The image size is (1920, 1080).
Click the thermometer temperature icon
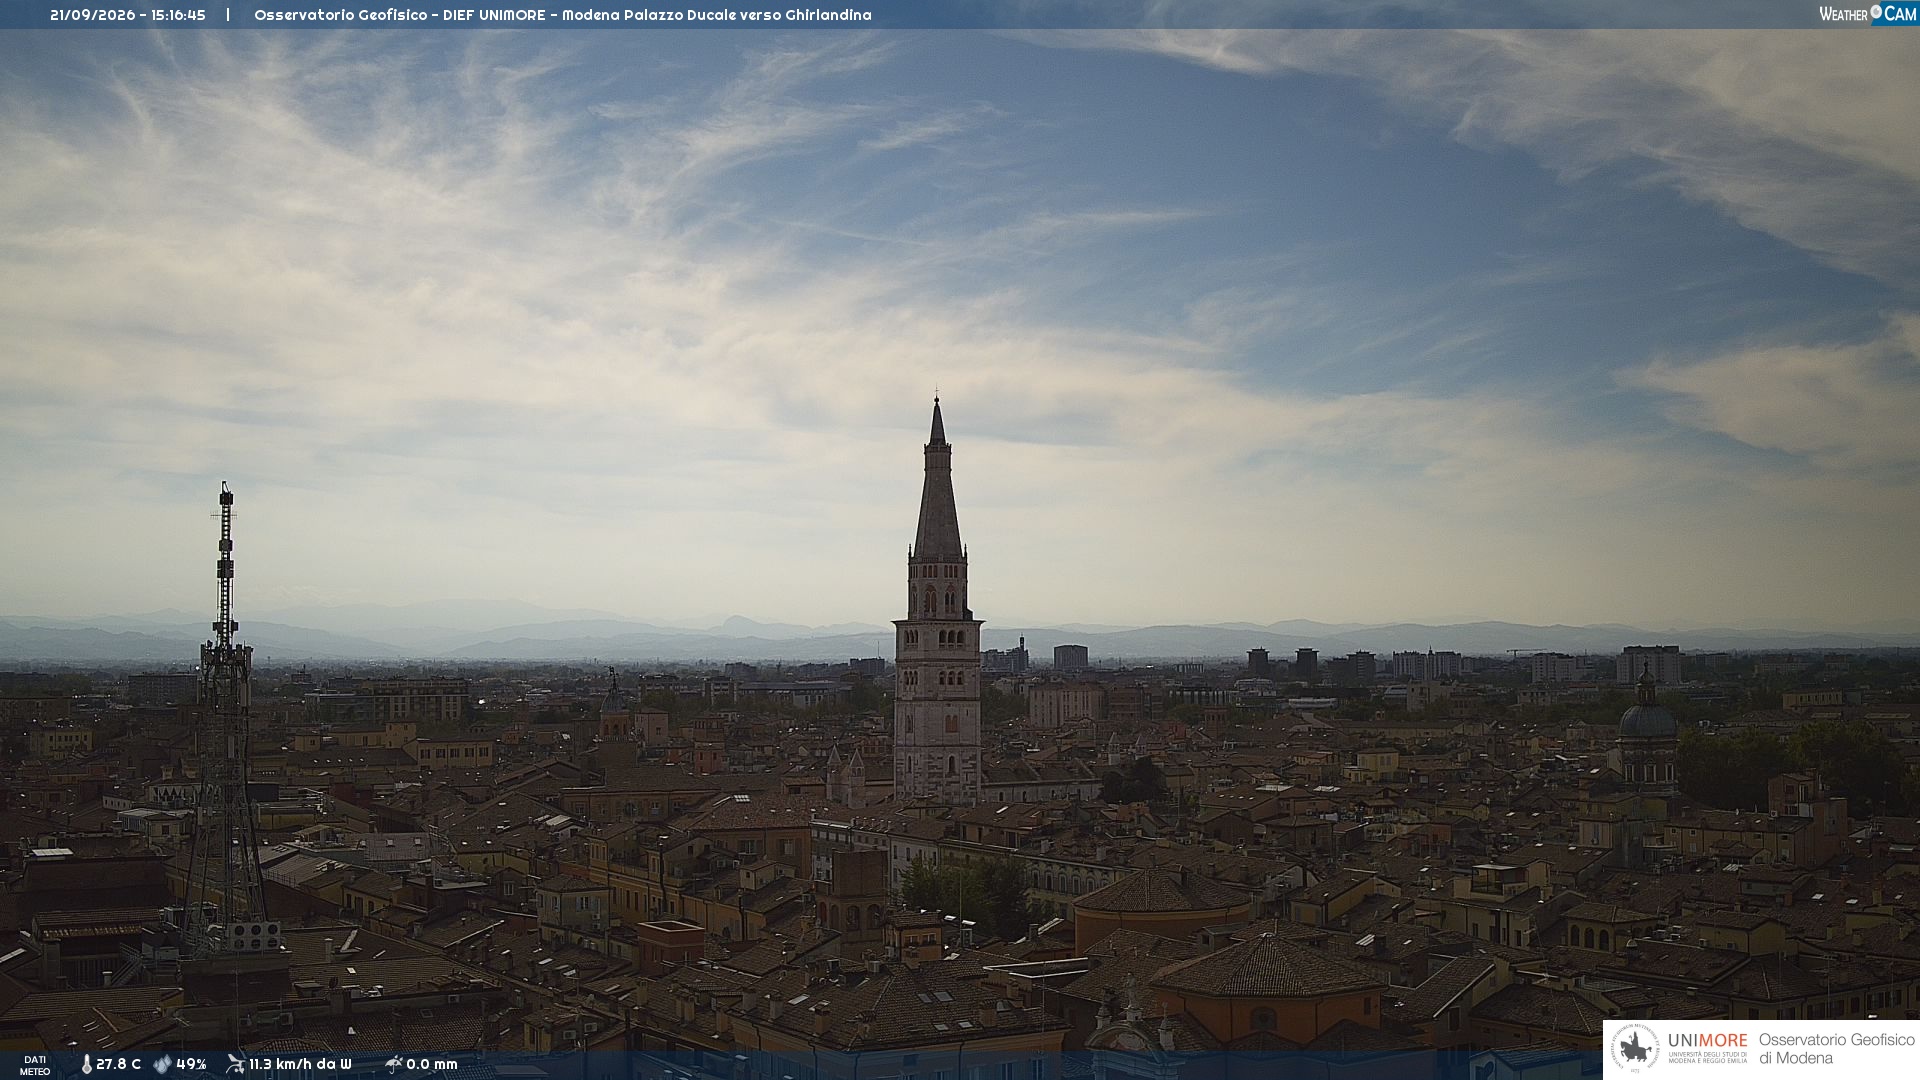tap(87, 1064)
